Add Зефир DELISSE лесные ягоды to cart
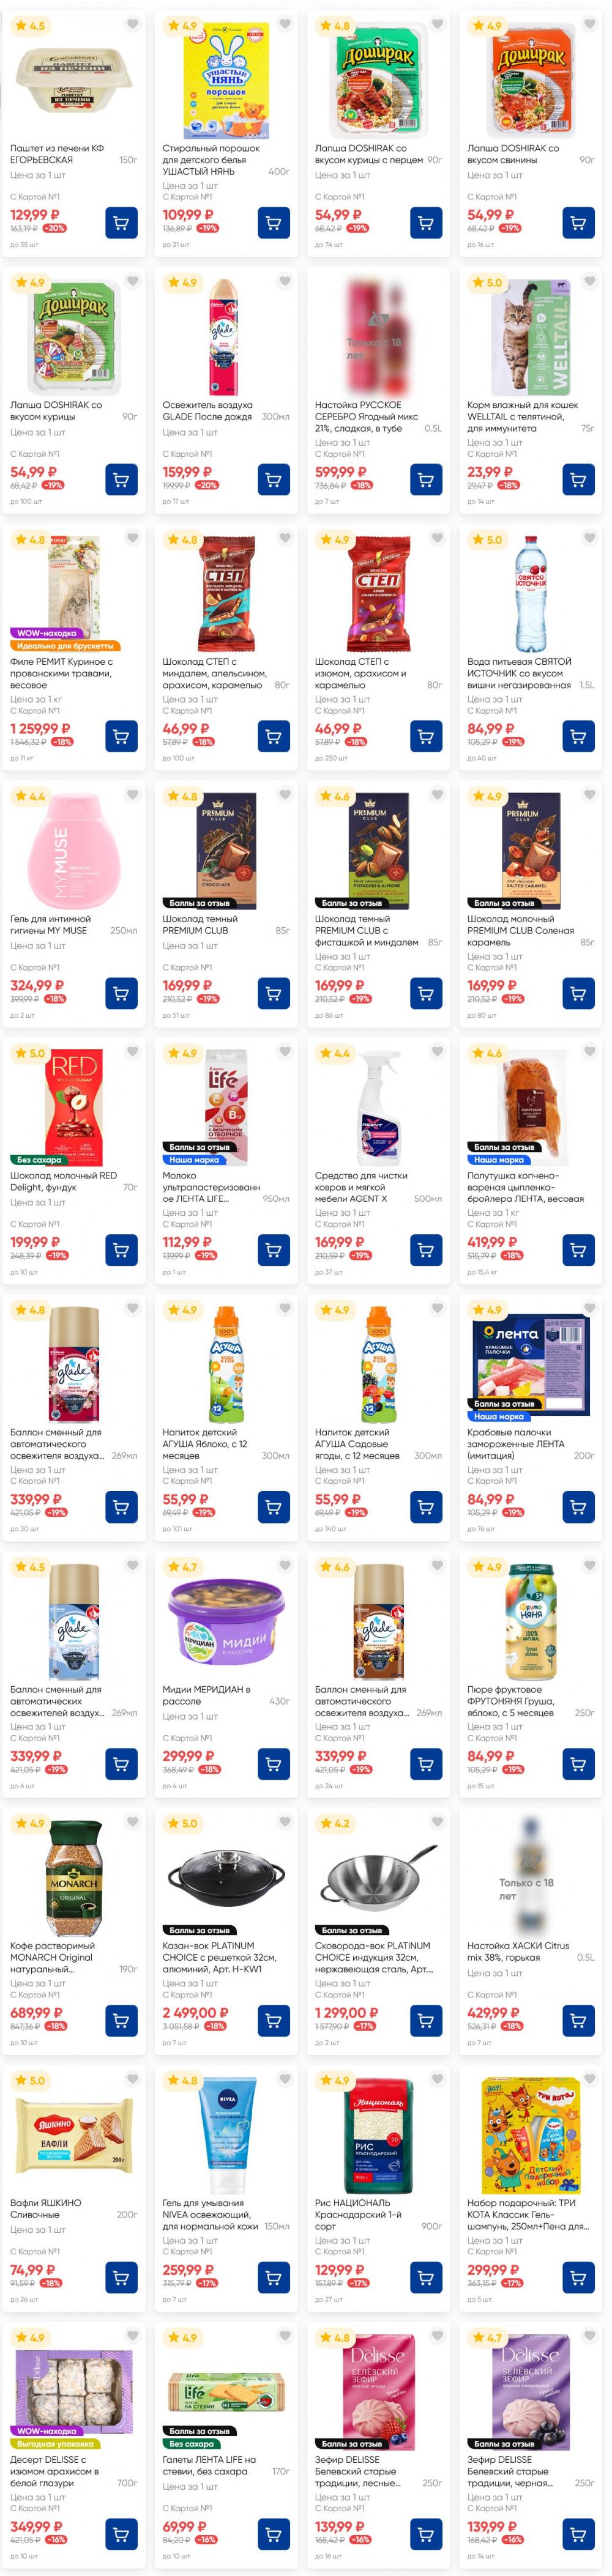Screen dimensions: 612x2576 point(425,2534)
